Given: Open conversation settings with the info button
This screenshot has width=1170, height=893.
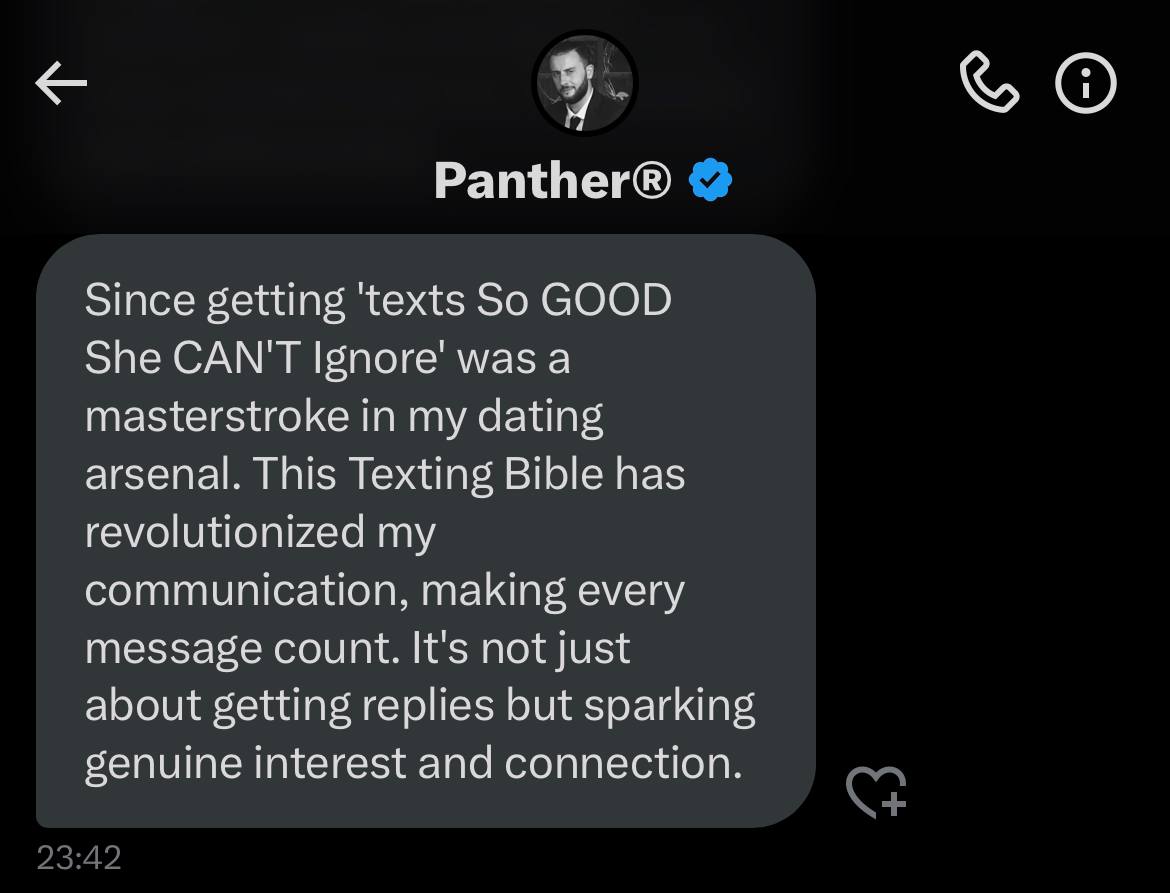Looking at the screenshot, I should point(1085,83).
